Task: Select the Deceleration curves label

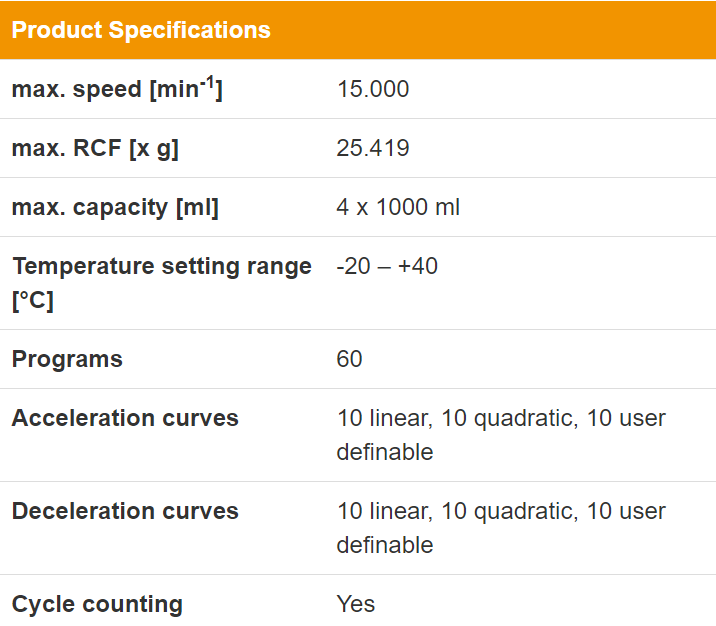Action: tap(125, 510)
